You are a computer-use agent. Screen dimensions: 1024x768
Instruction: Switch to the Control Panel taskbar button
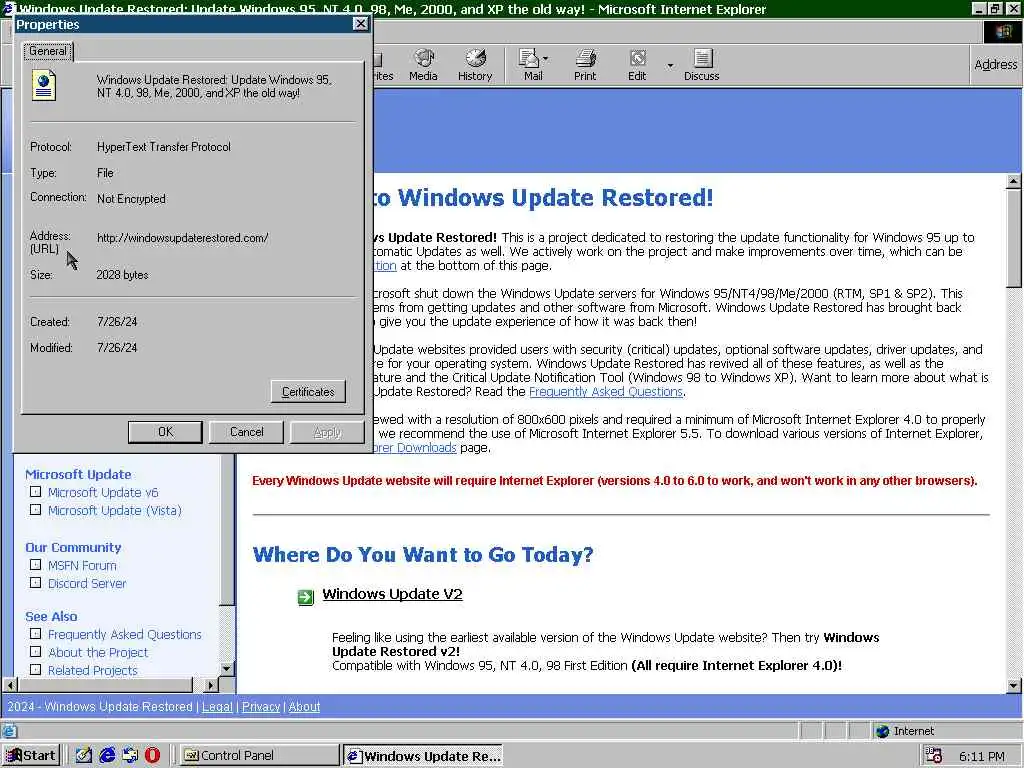(x=259, y=756)
